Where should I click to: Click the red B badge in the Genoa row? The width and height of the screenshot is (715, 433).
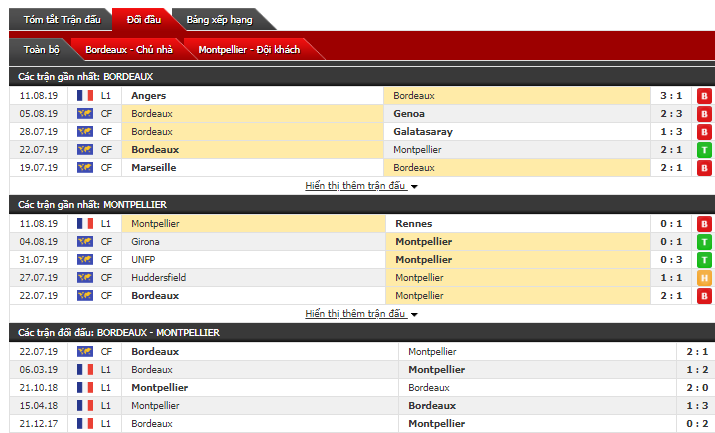point(704,113)
